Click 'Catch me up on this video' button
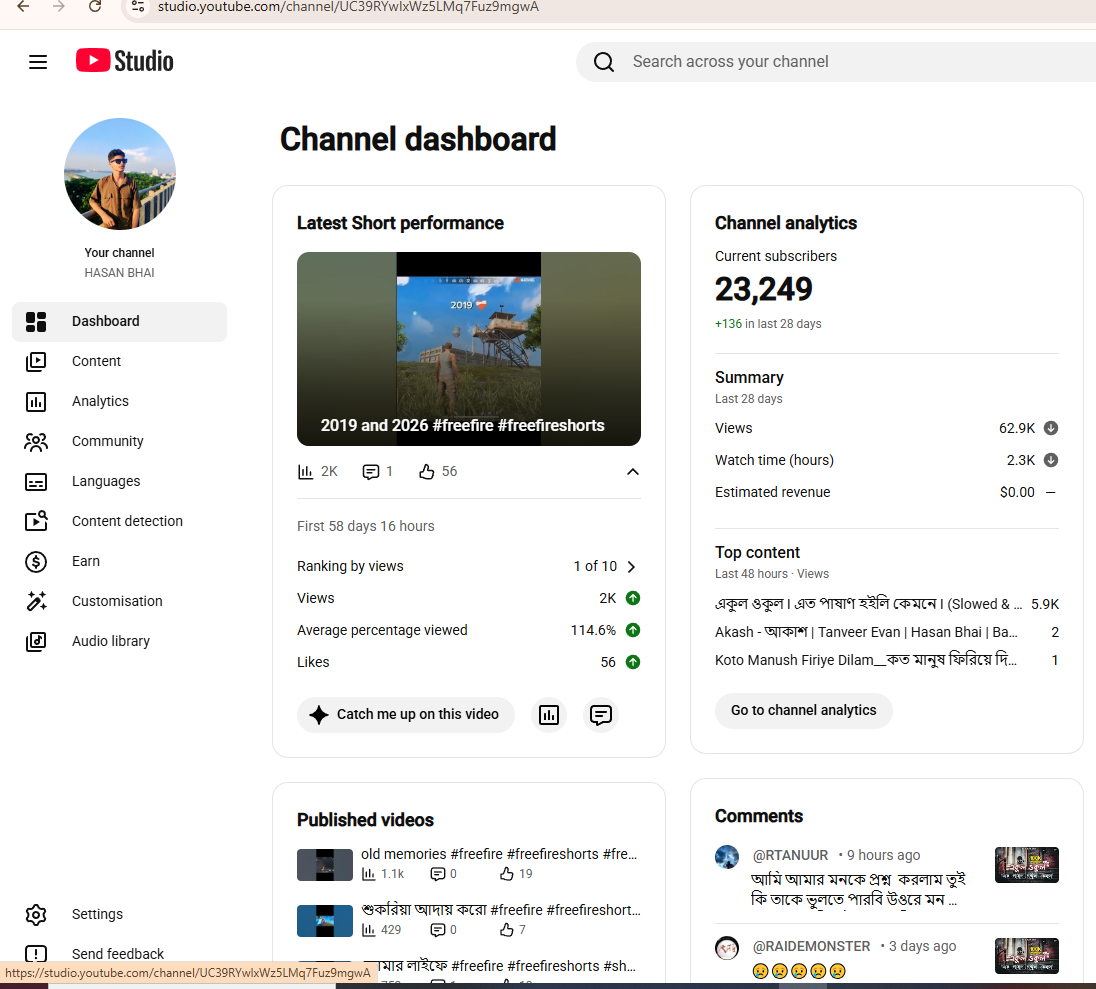 [x=405, y=714]
